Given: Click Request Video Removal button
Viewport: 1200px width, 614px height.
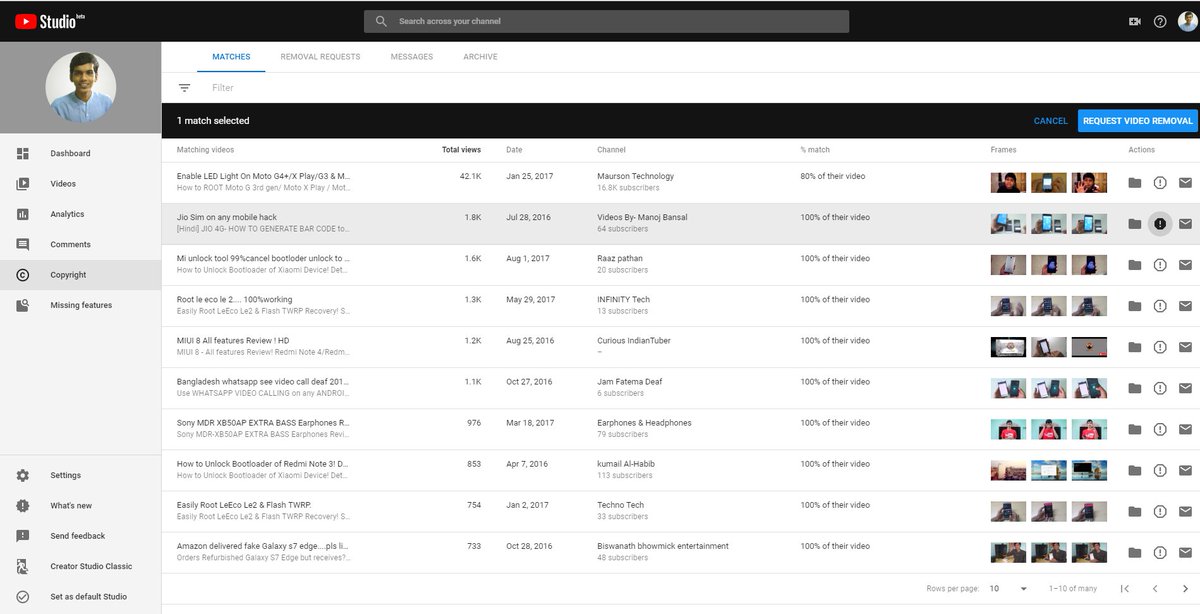Looking at the screenshot, I should (x=1138, y=121).
